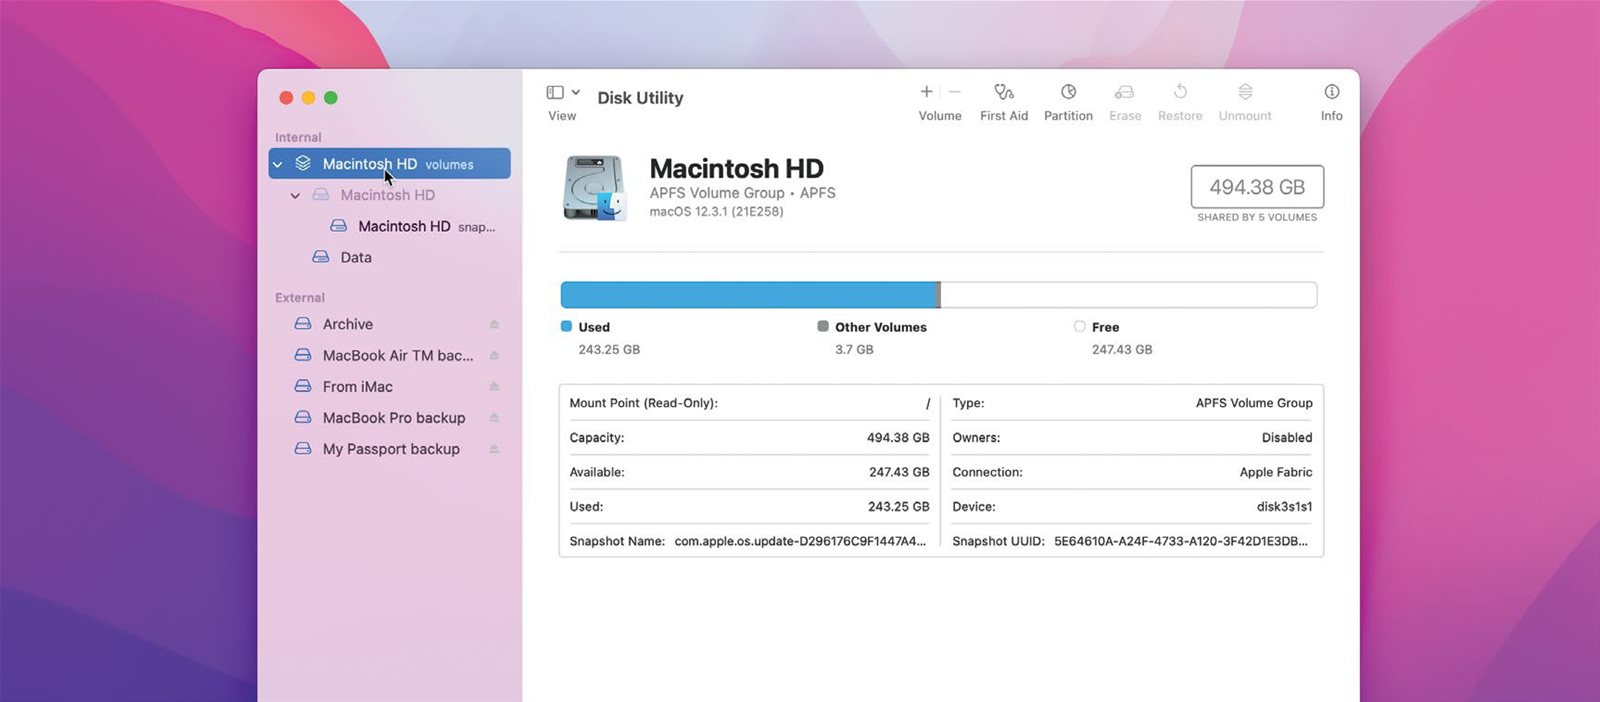Click the Apple Fabric connection value
Image resolution: width=1600 pixels, height=702 pixels.
[x=1276, y=472]
